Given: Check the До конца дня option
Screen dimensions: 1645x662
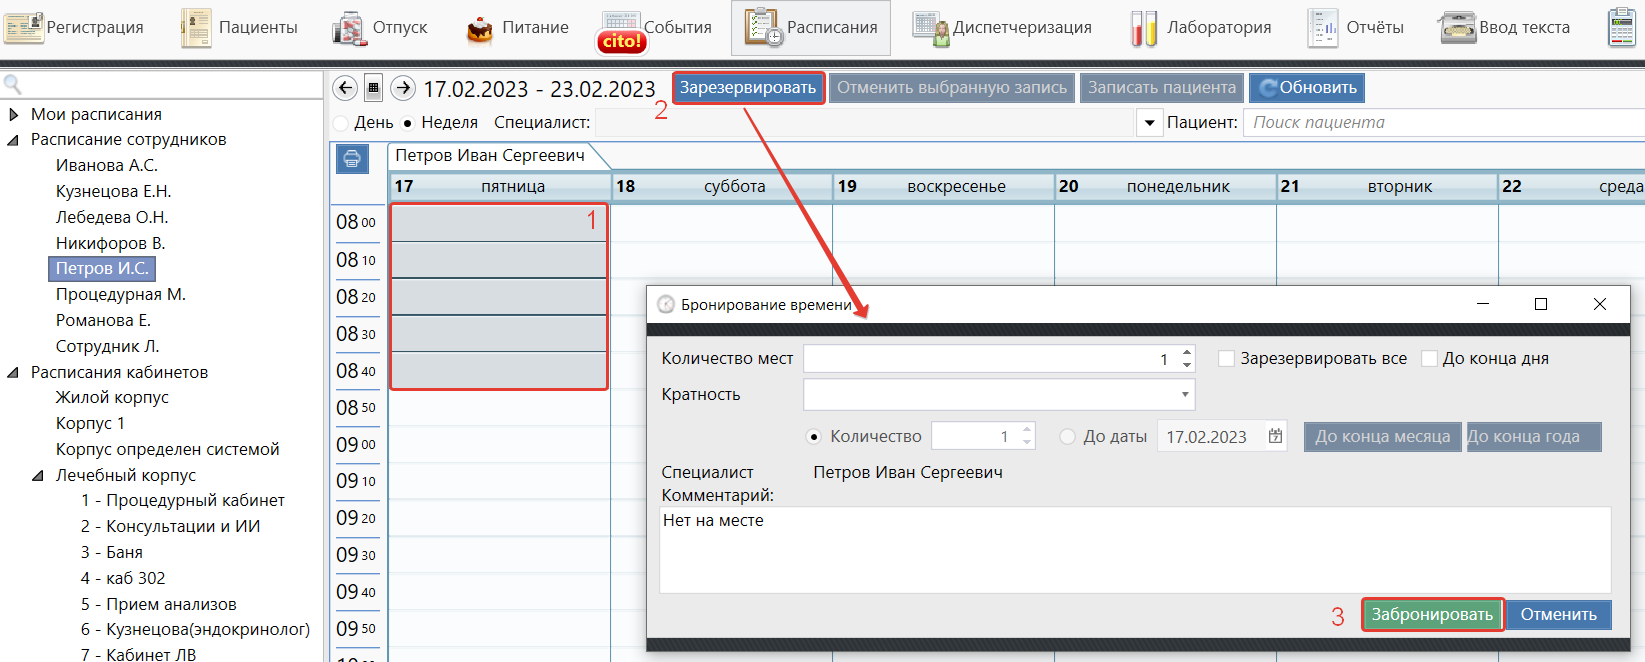Looking at the screenshot, I should pos(1429,359).
